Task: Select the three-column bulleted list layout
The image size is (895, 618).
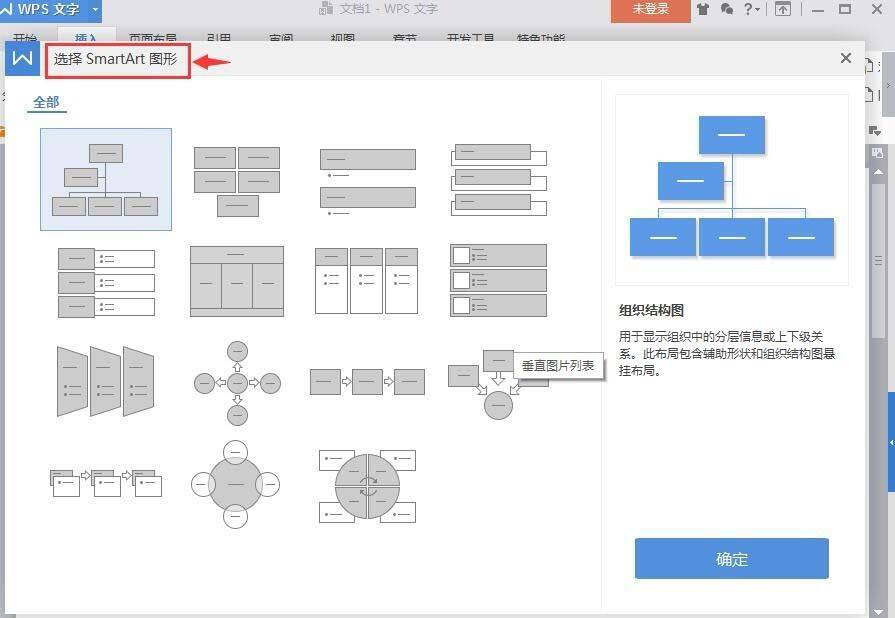Action: (366, 281)
